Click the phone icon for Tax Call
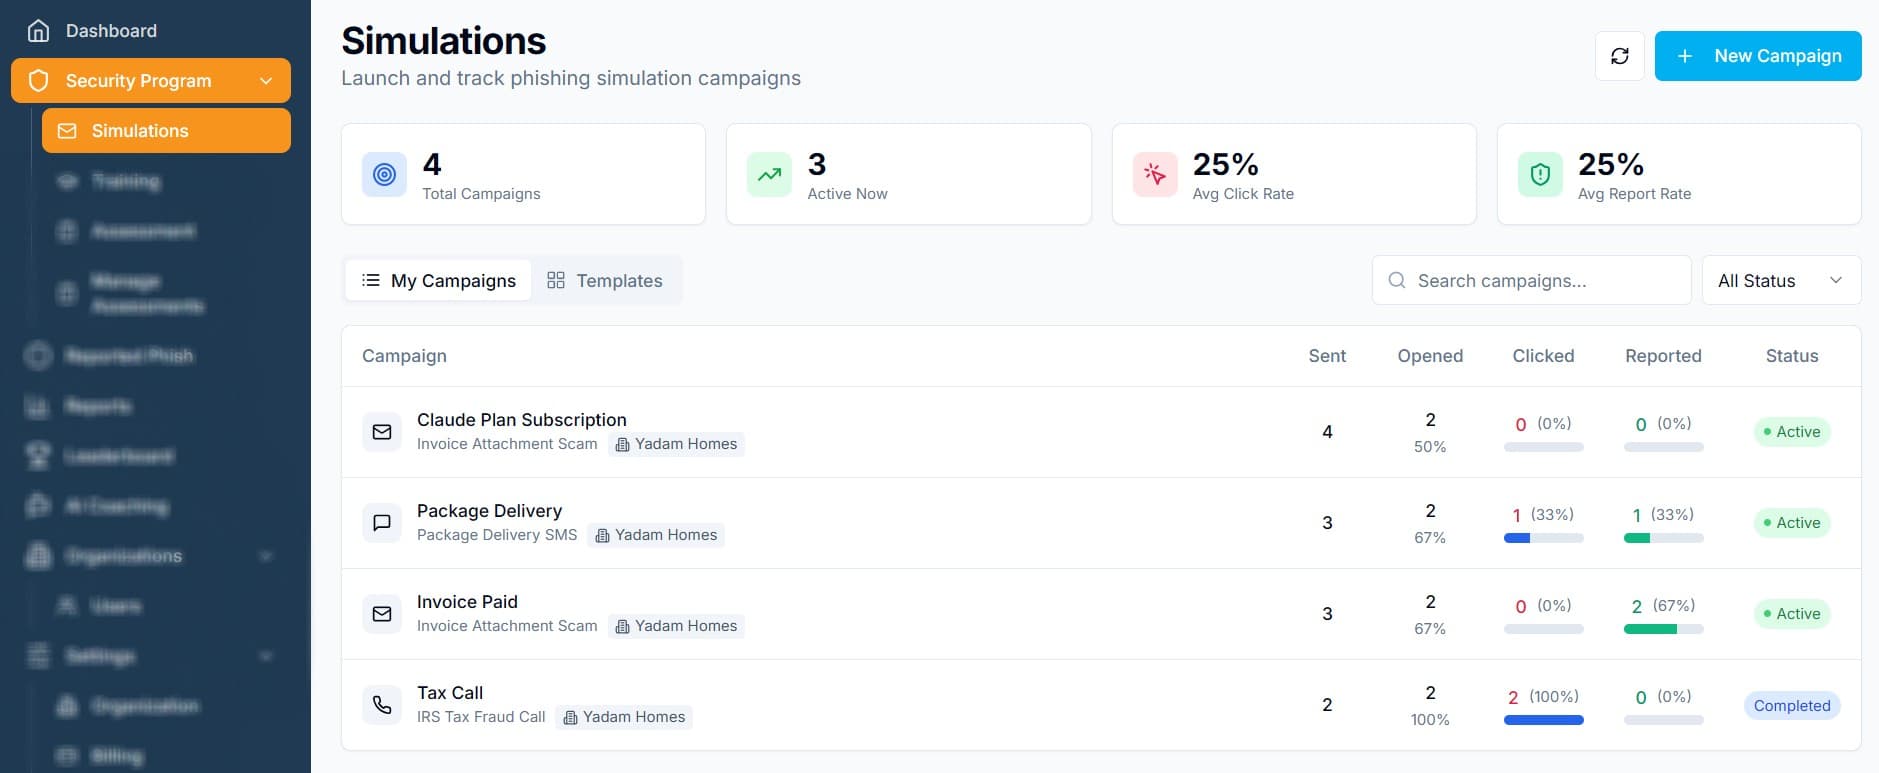The image size is (1879, 773). pyautogui.click(x=382, y=705)
